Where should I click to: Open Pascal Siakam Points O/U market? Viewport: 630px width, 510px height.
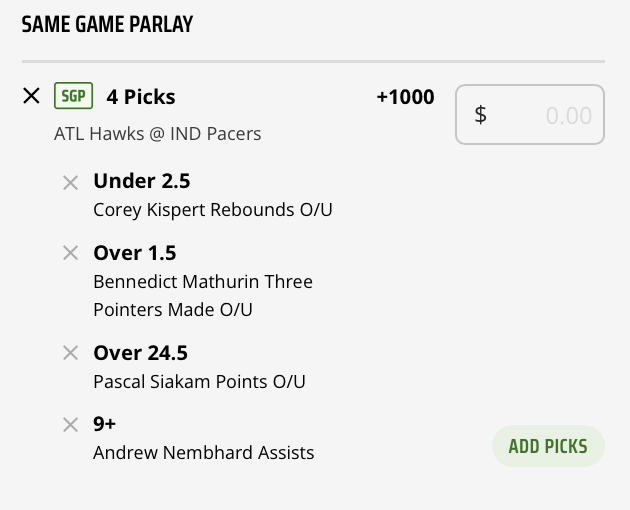[x=199, y=381]
